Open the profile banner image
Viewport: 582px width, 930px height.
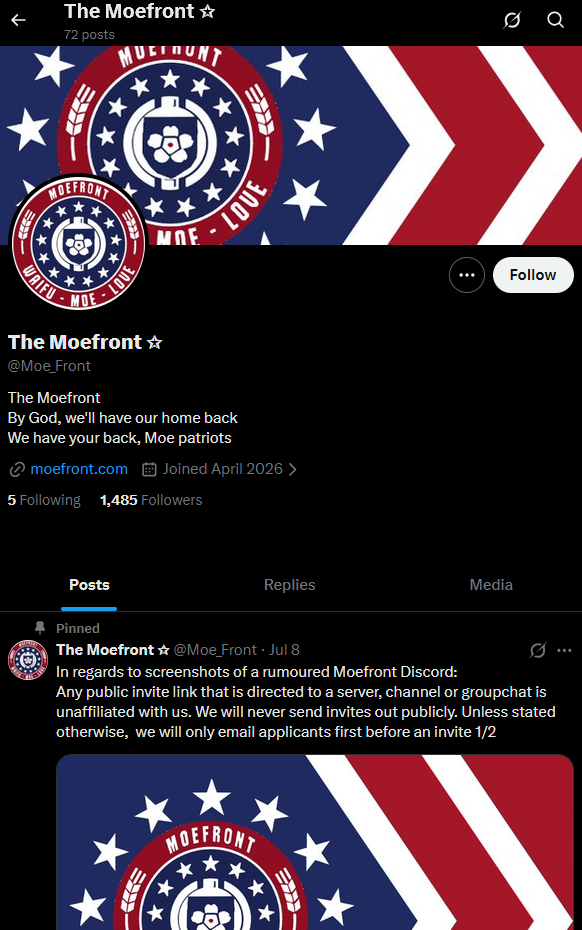(x=291, y=145)
